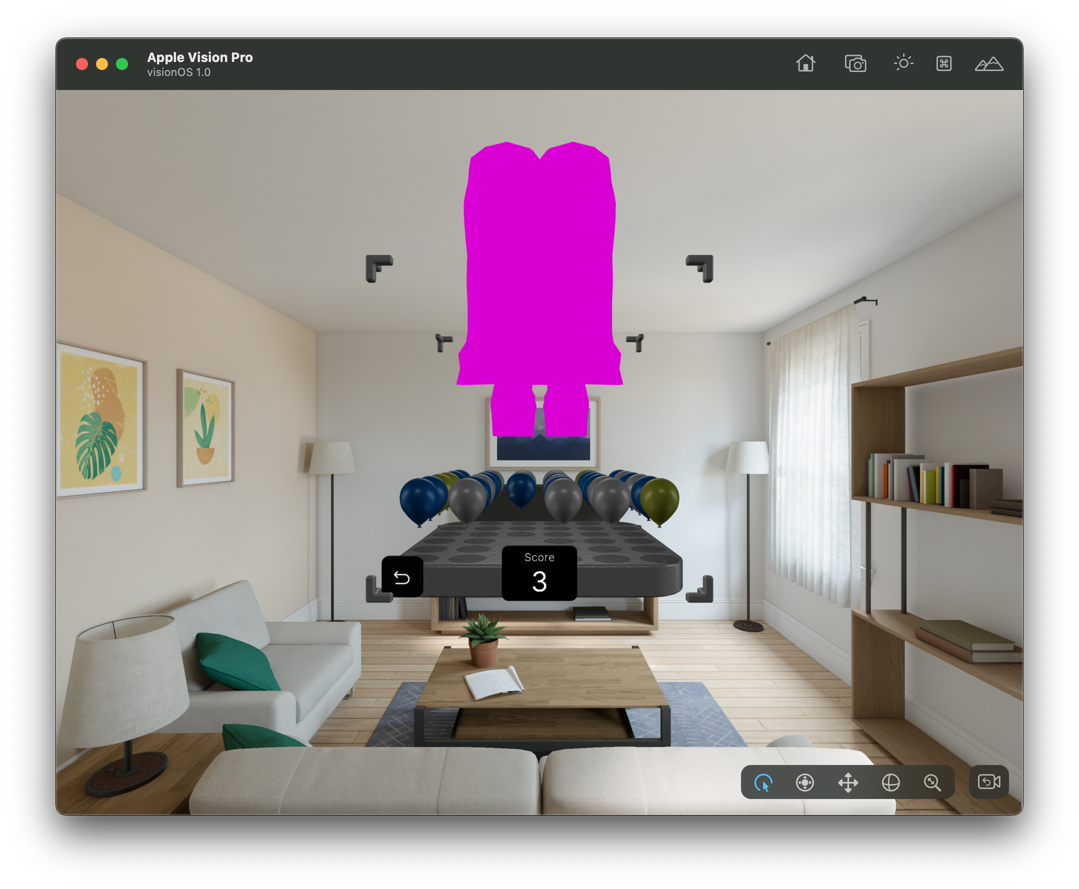This screenshot has width=1079, height=889.
Task: Click the 'visionOS 1.0' subtitle text
Action: [x=178, y=72]
